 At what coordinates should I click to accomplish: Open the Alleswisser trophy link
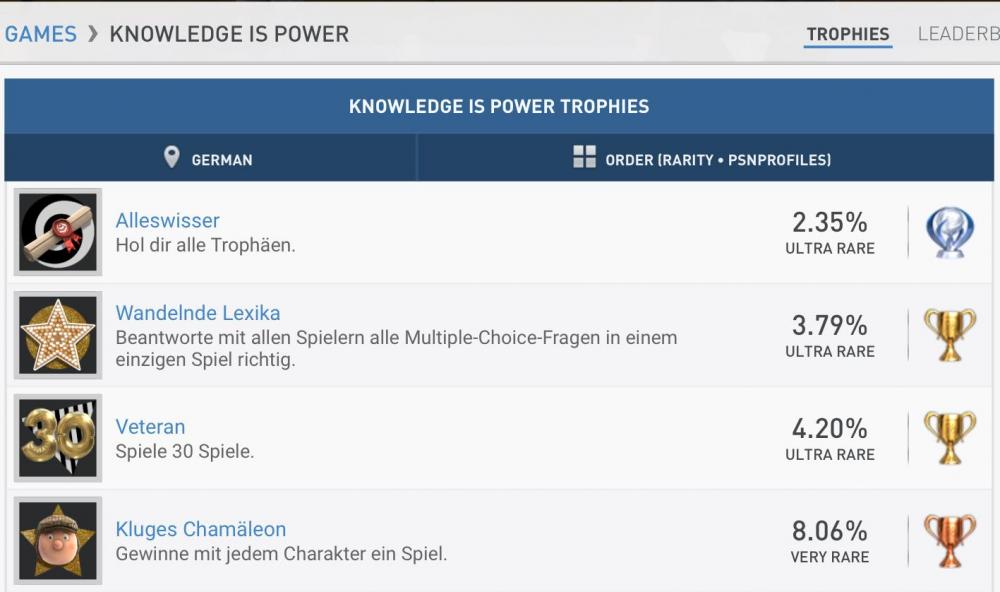click(x=167, y=220)
